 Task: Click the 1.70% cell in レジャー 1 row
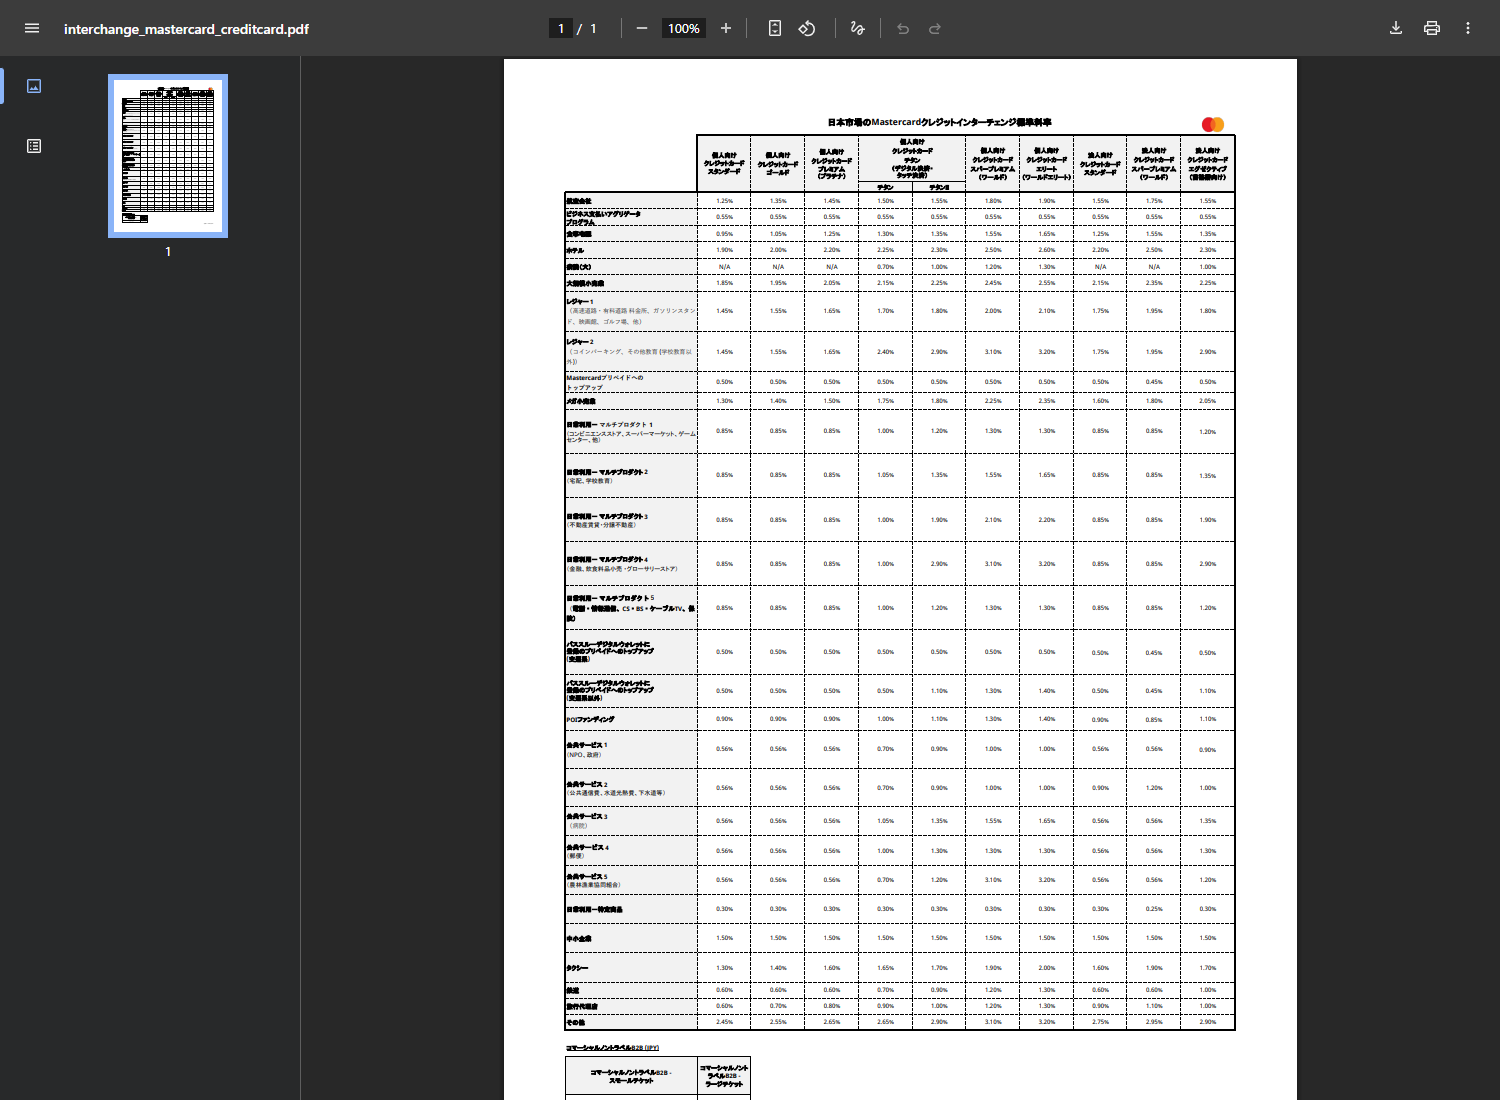point(885,311)
